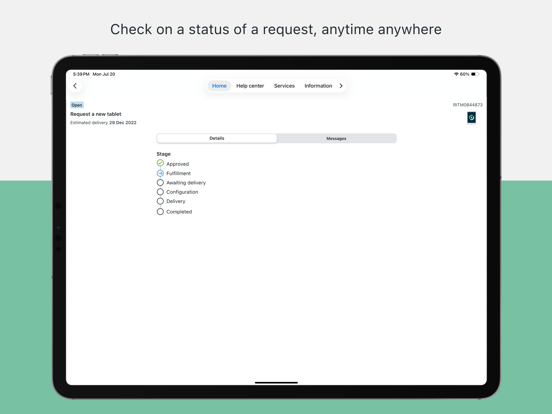552x414 pixels.
Task: Open the Services tab
Action: pos(284,86)
